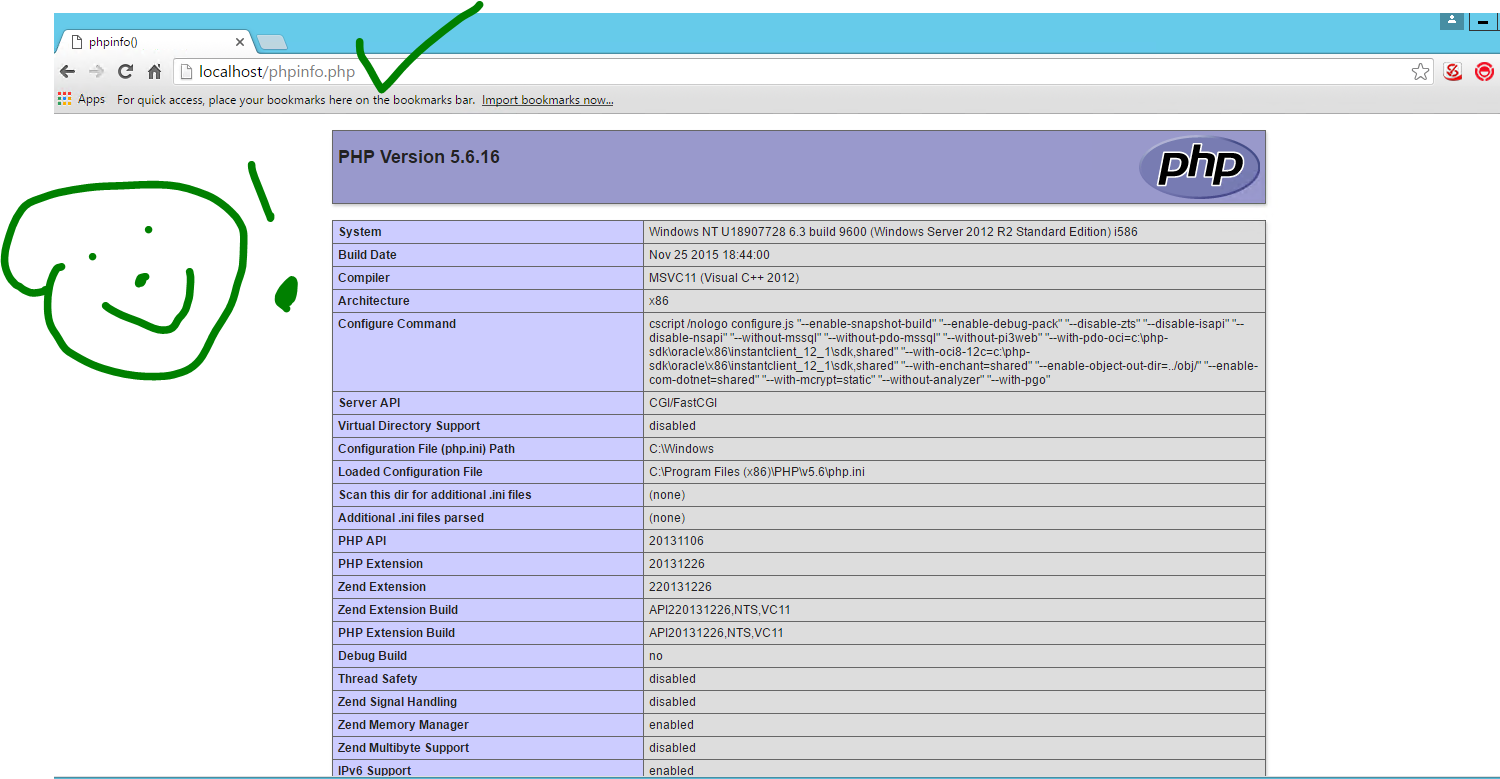
Task: Click the IPv6 Support label
Action: pos(375,771)
